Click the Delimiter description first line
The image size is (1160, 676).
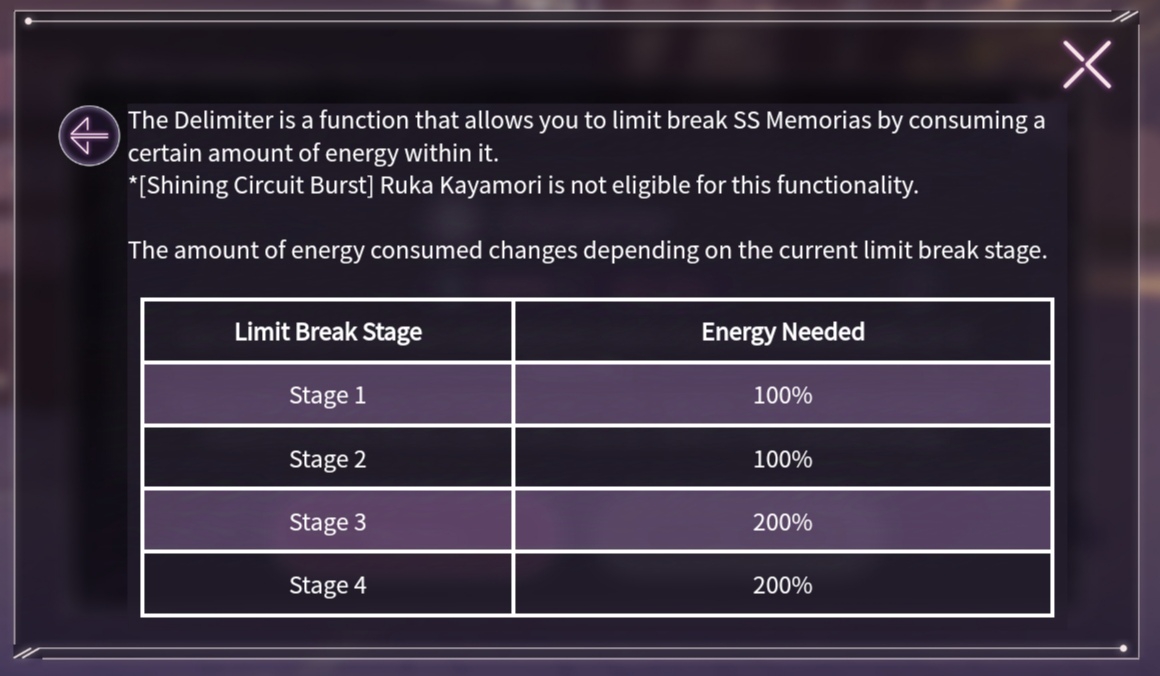[587, 121]
